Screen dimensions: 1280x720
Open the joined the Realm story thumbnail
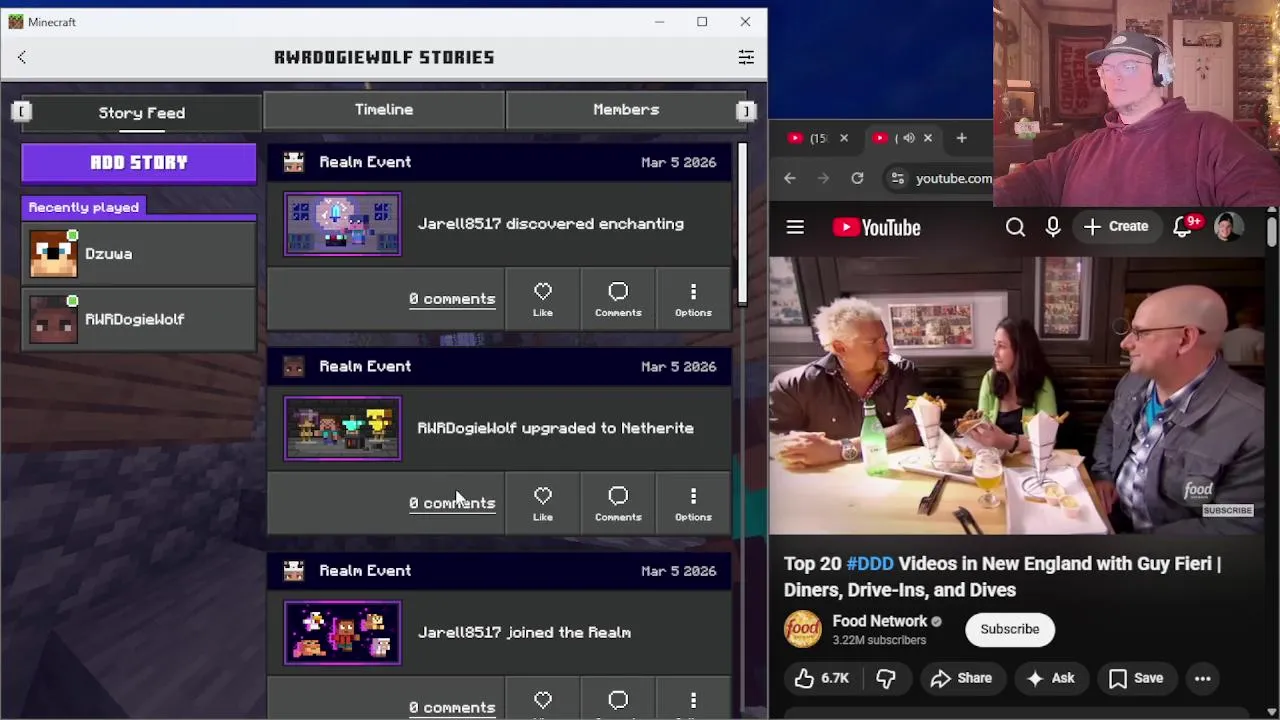pos(342,632)
